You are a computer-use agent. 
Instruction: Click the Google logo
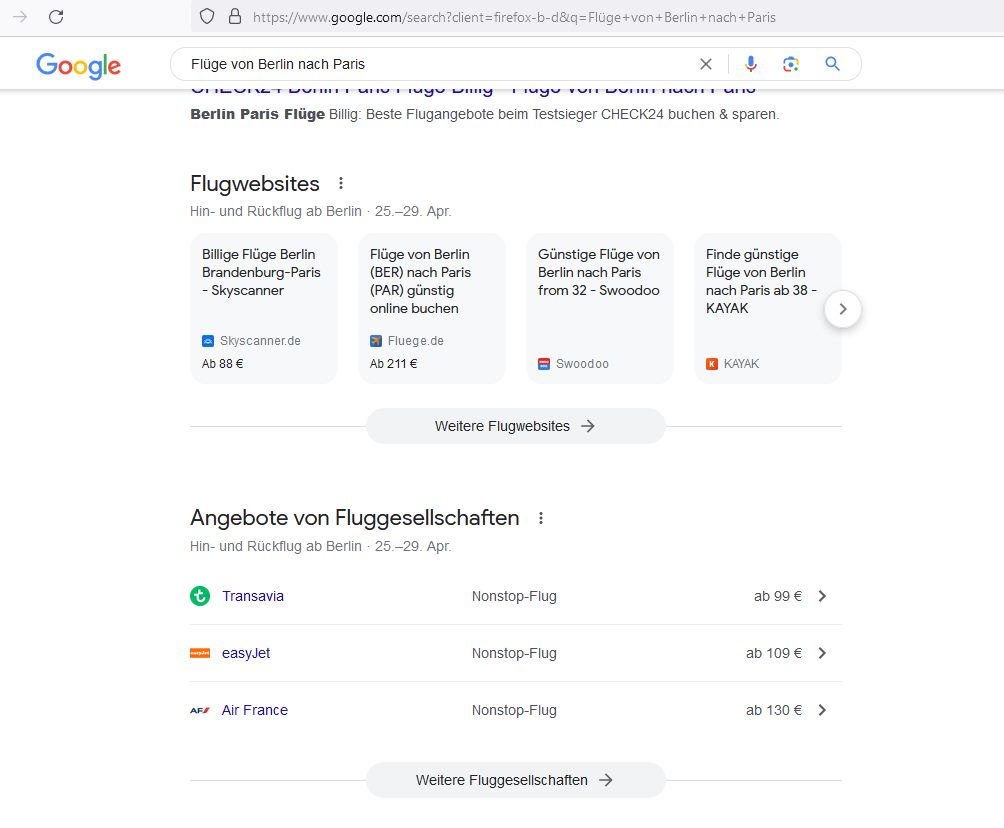click(x=78, y=65)
